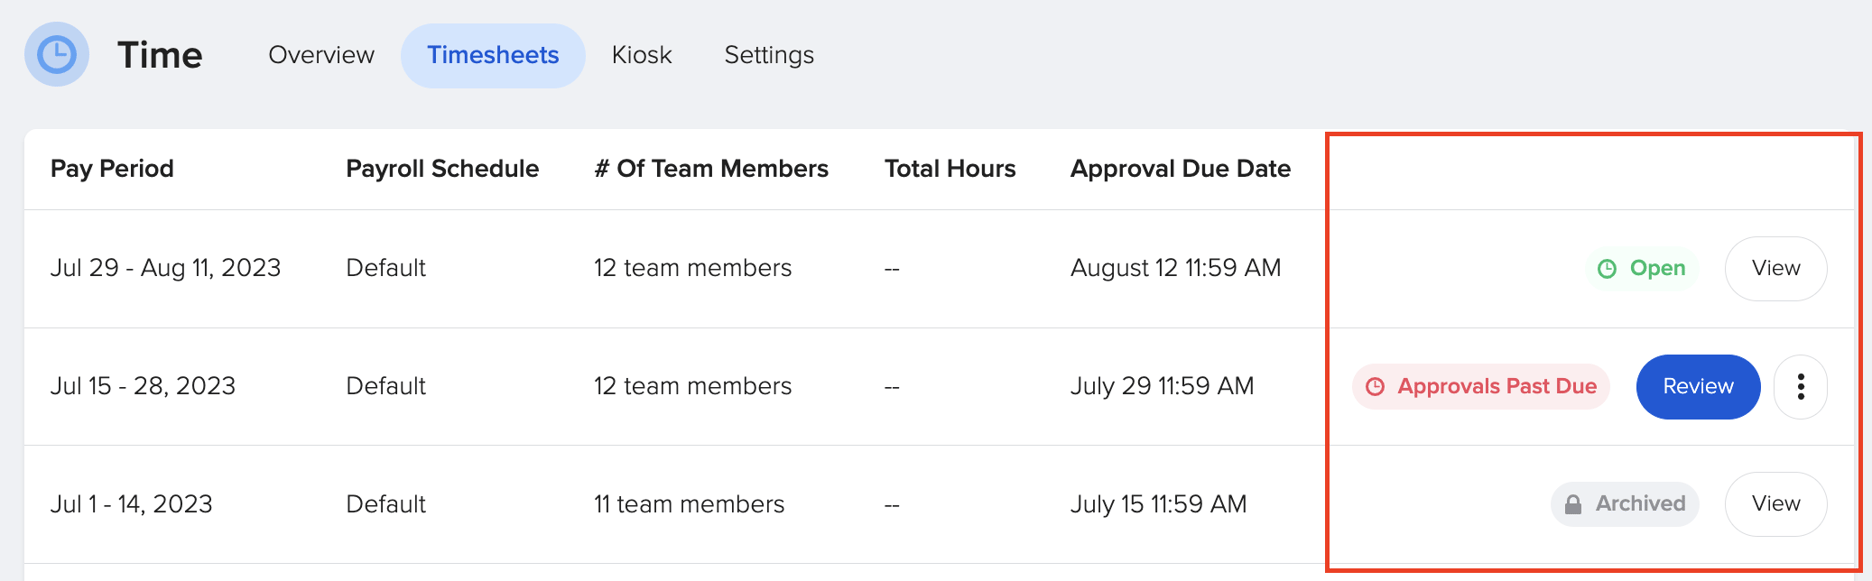
Task: Click Review for the Jul 15 - 28 pay period
Action: coord(1697,386)
